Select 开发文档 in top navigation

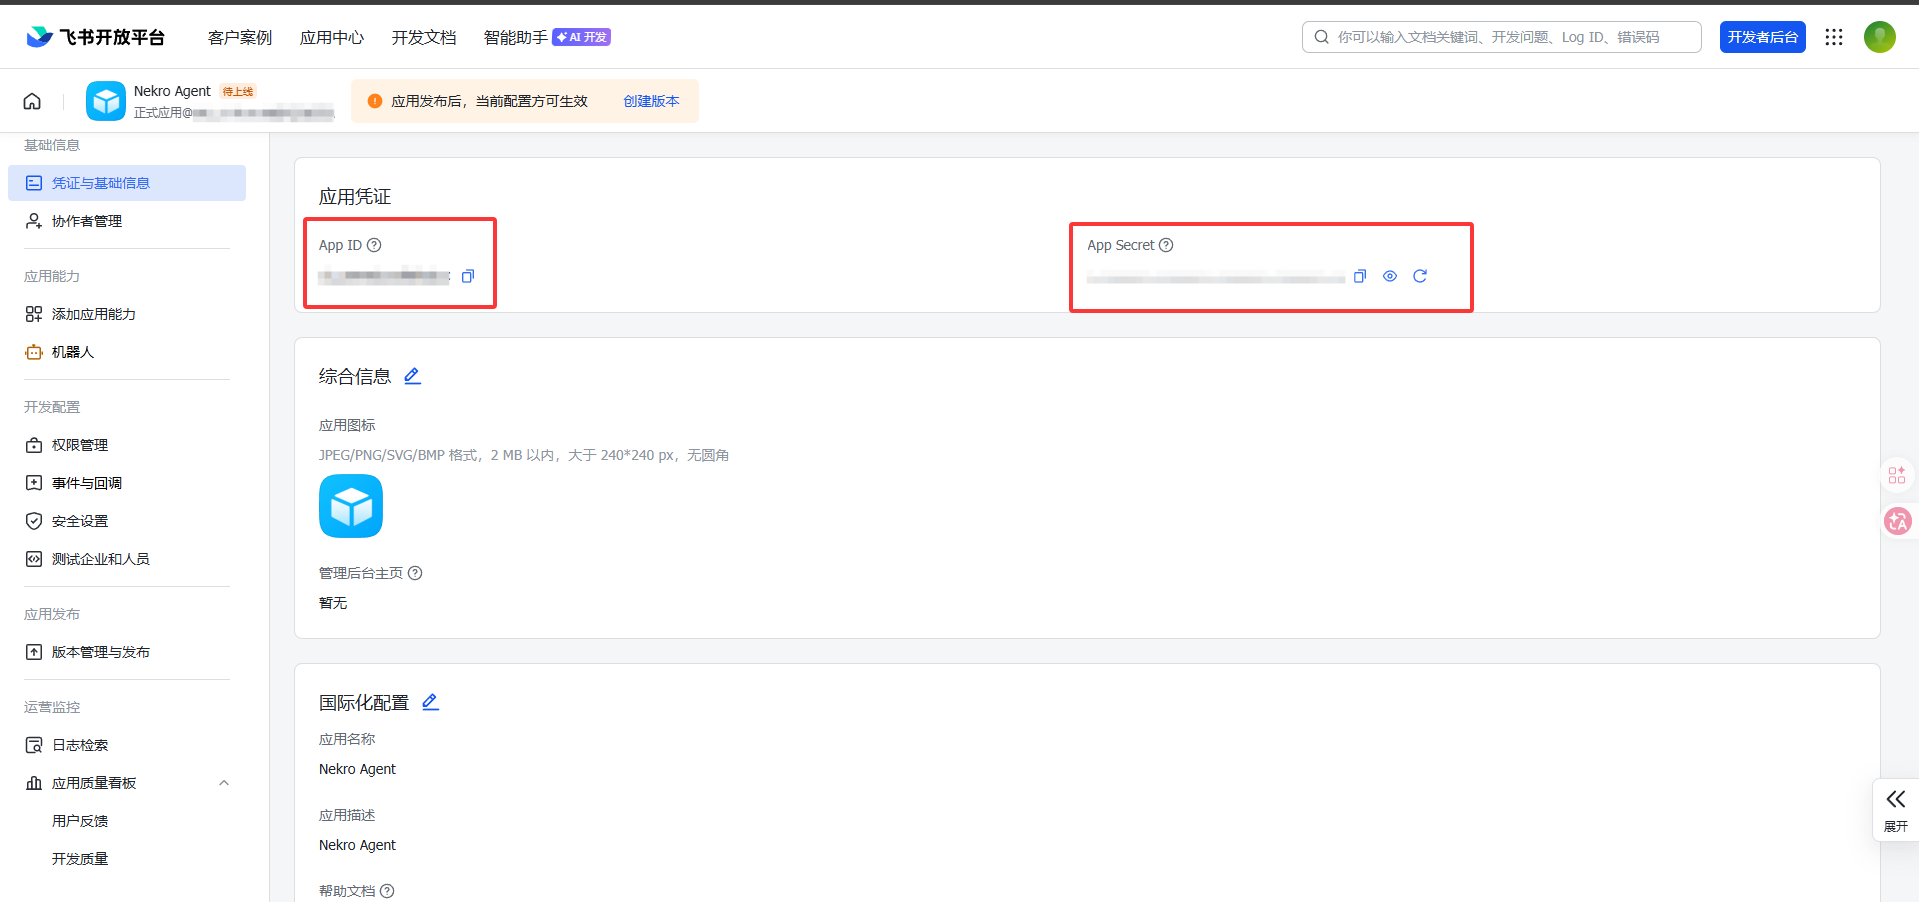pyautogui.click(x=424, y=37)
